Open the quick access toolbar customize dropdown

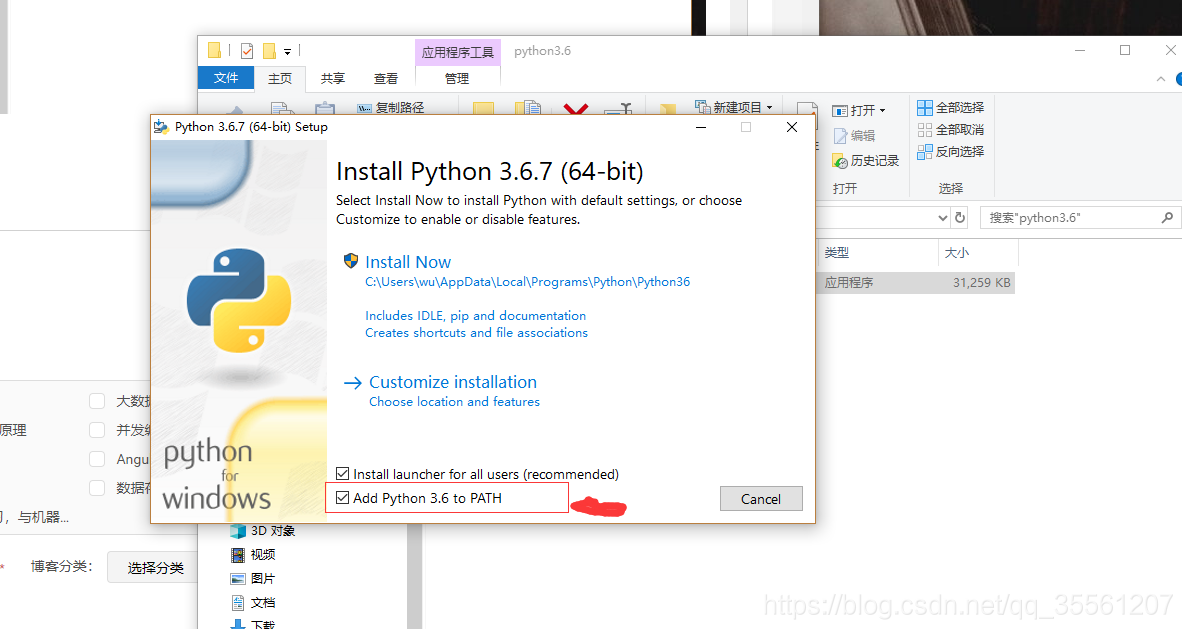coord(287,52)
